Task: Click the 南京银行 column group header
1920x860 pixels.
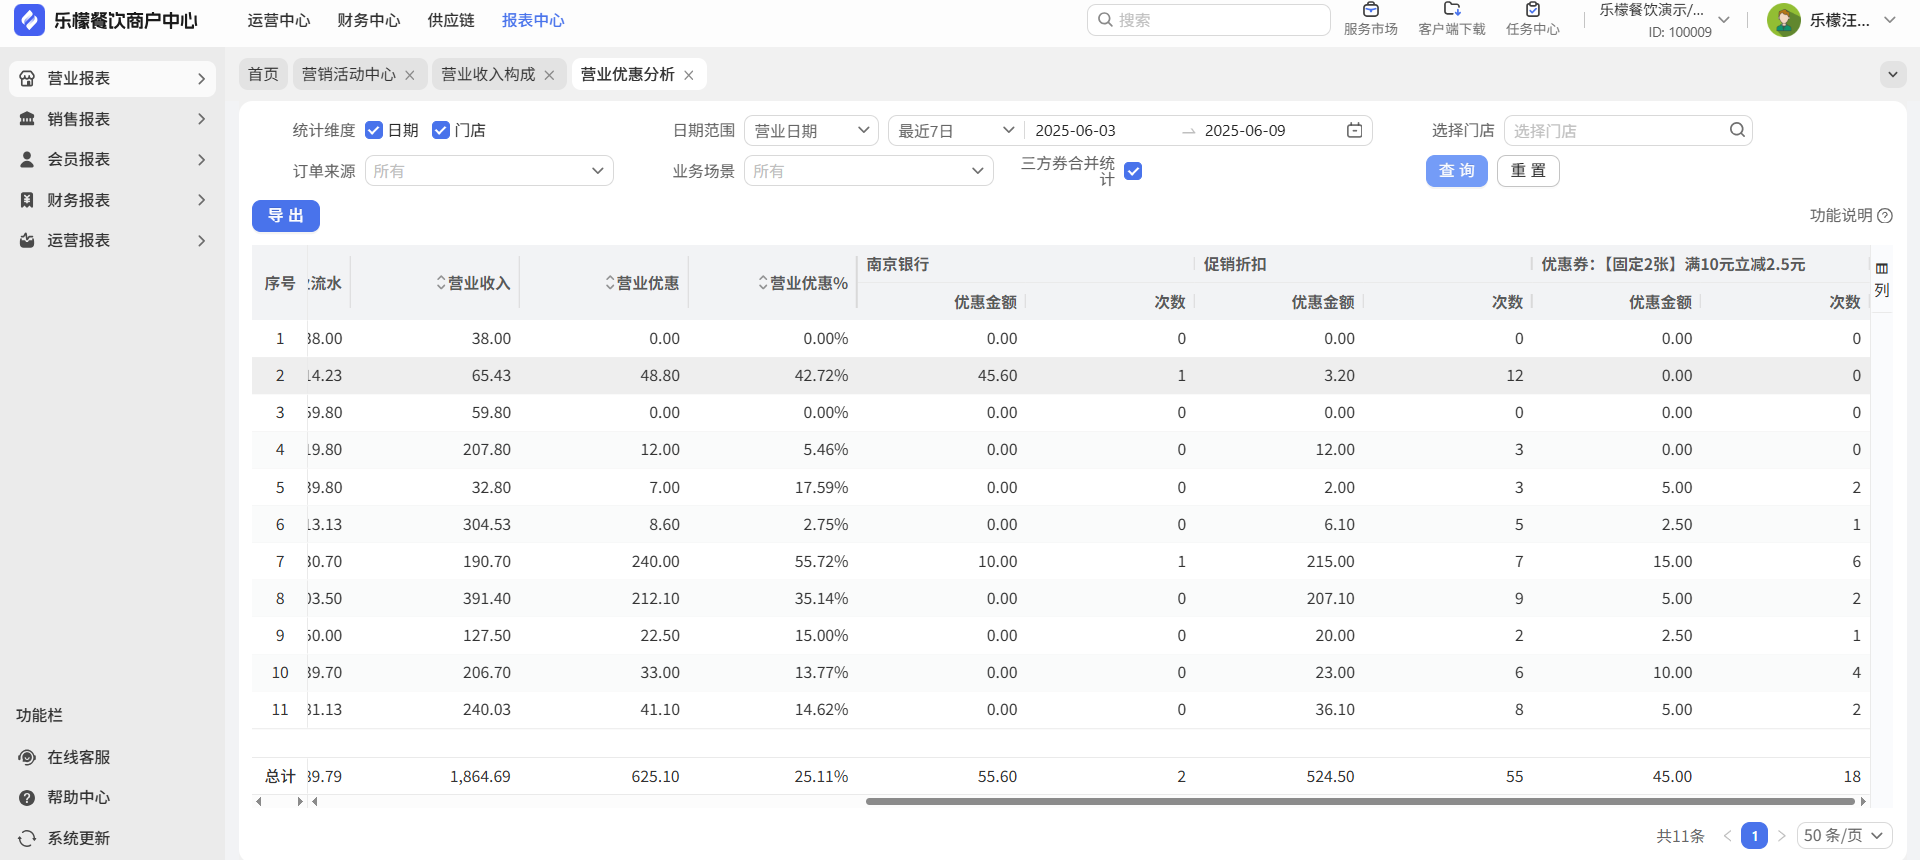Action: [898, 264]
